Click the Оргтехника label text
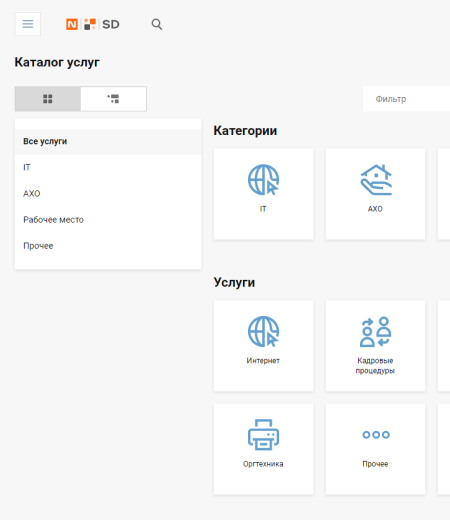Screen dimensions: 450x520 coord(263,464)
